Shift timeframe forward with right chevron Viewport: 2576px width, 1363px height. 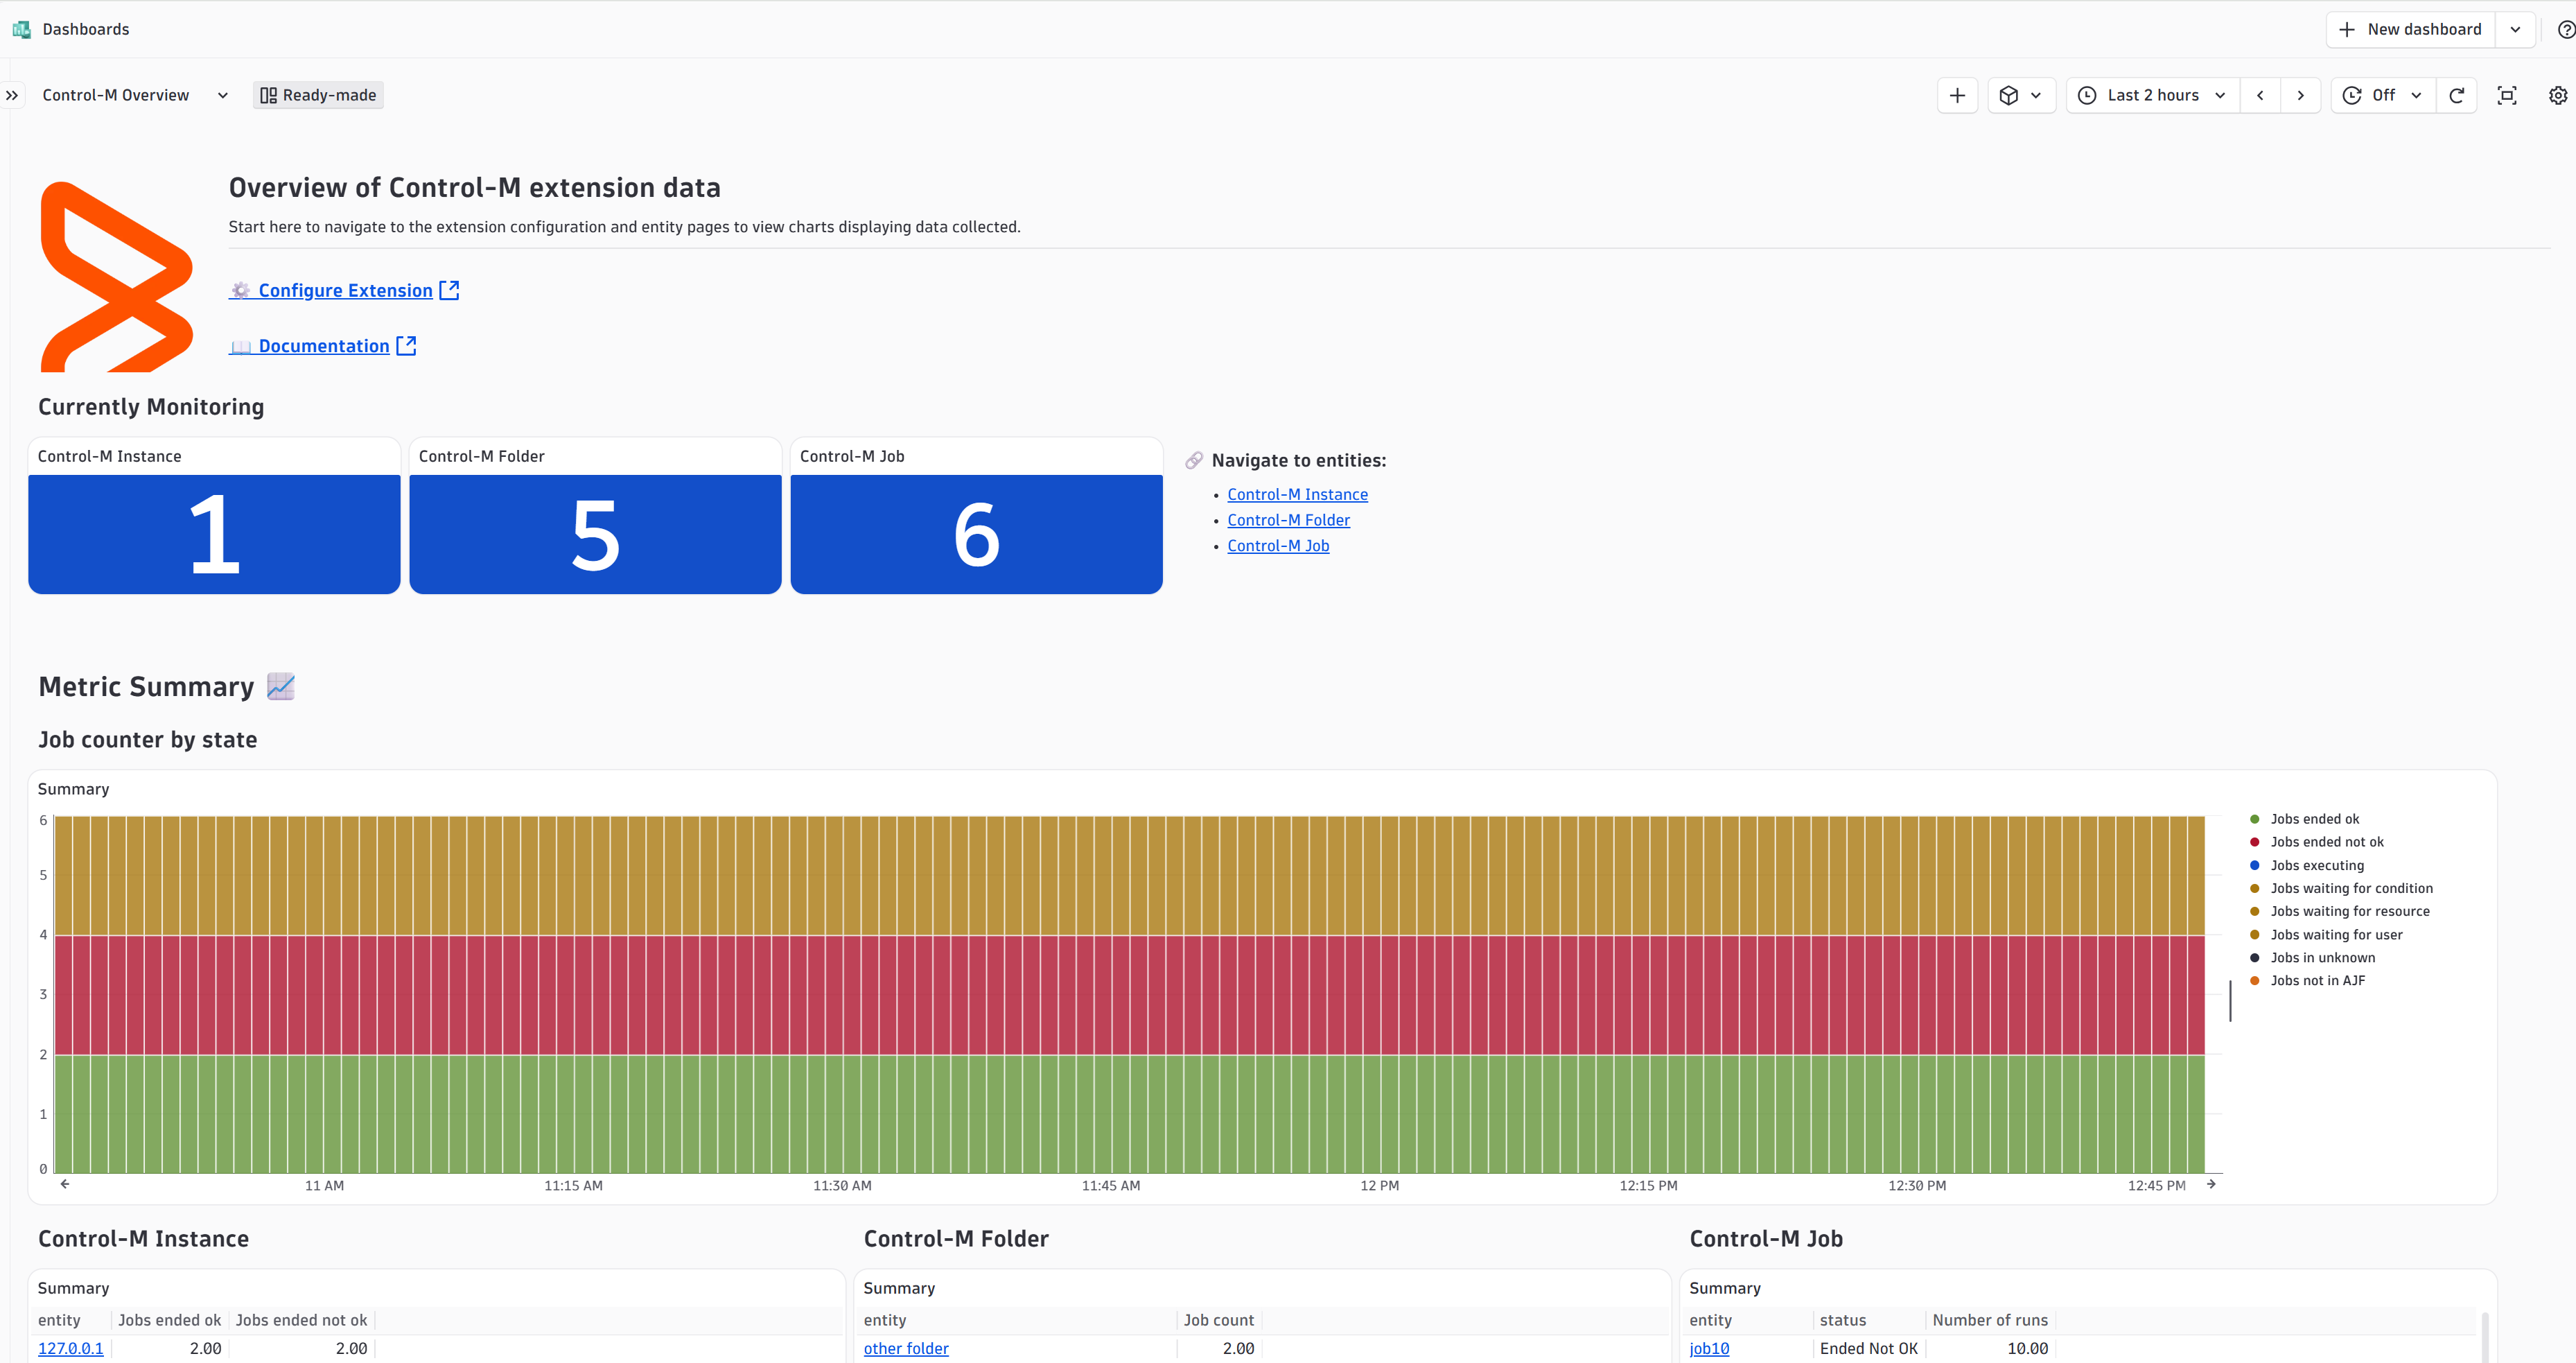click(2300, 95)
